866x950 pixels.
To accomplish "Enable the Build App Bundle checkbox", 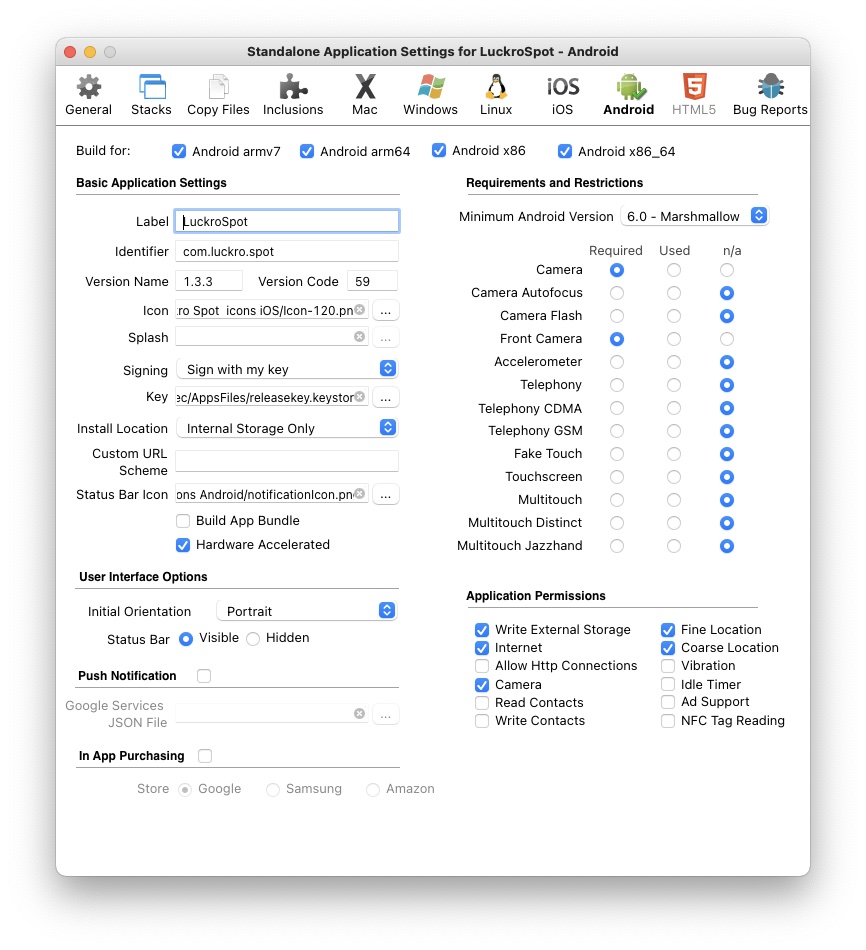I will pos(183,521).
